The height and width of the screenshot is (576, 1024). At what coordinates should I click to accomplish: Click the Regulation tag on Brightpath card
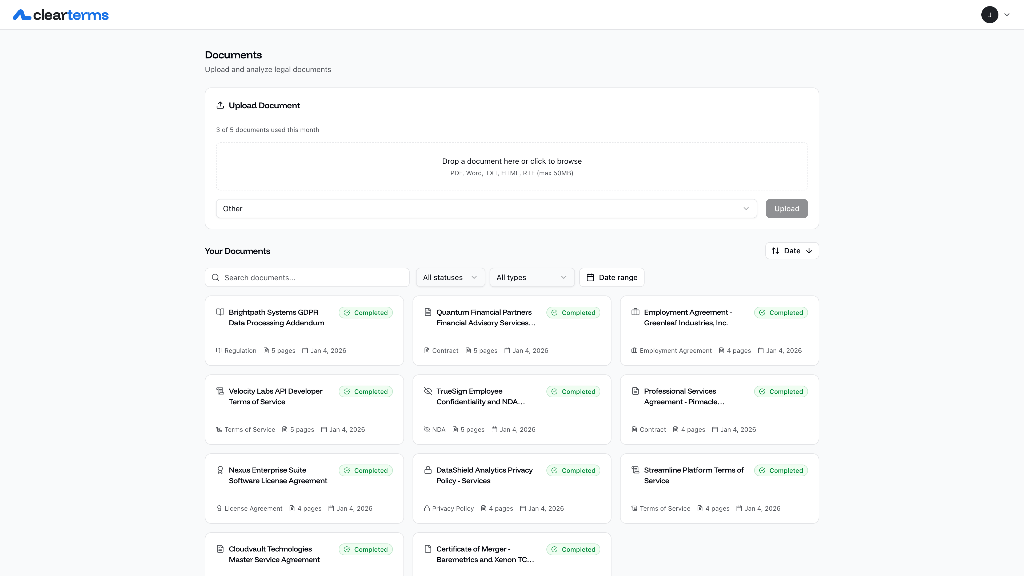pos(236,351)
